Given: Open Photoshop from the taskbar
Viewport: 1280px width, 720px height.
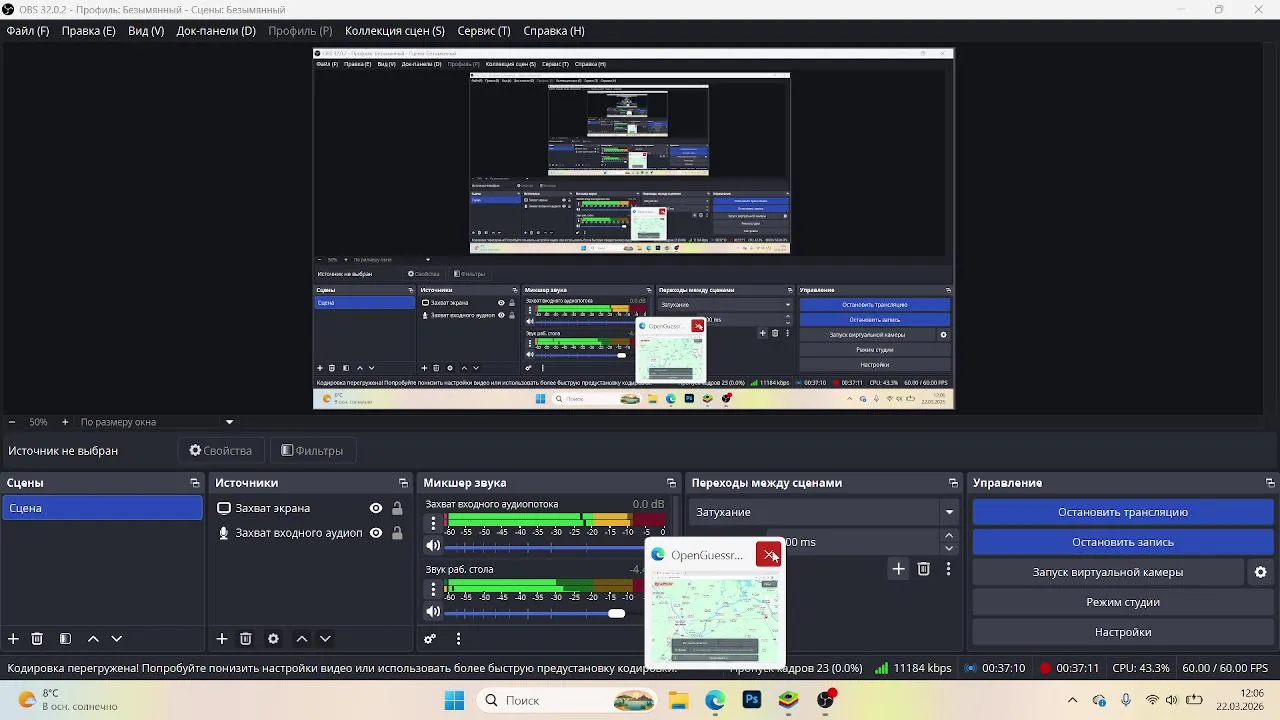Looking at the screenshot, I should pos(752,700).
